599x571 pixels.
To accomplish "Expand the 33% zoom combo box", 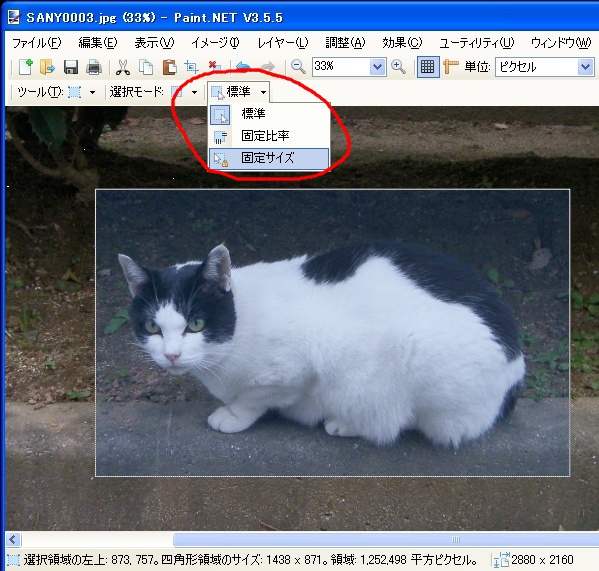I will point(378,67).
